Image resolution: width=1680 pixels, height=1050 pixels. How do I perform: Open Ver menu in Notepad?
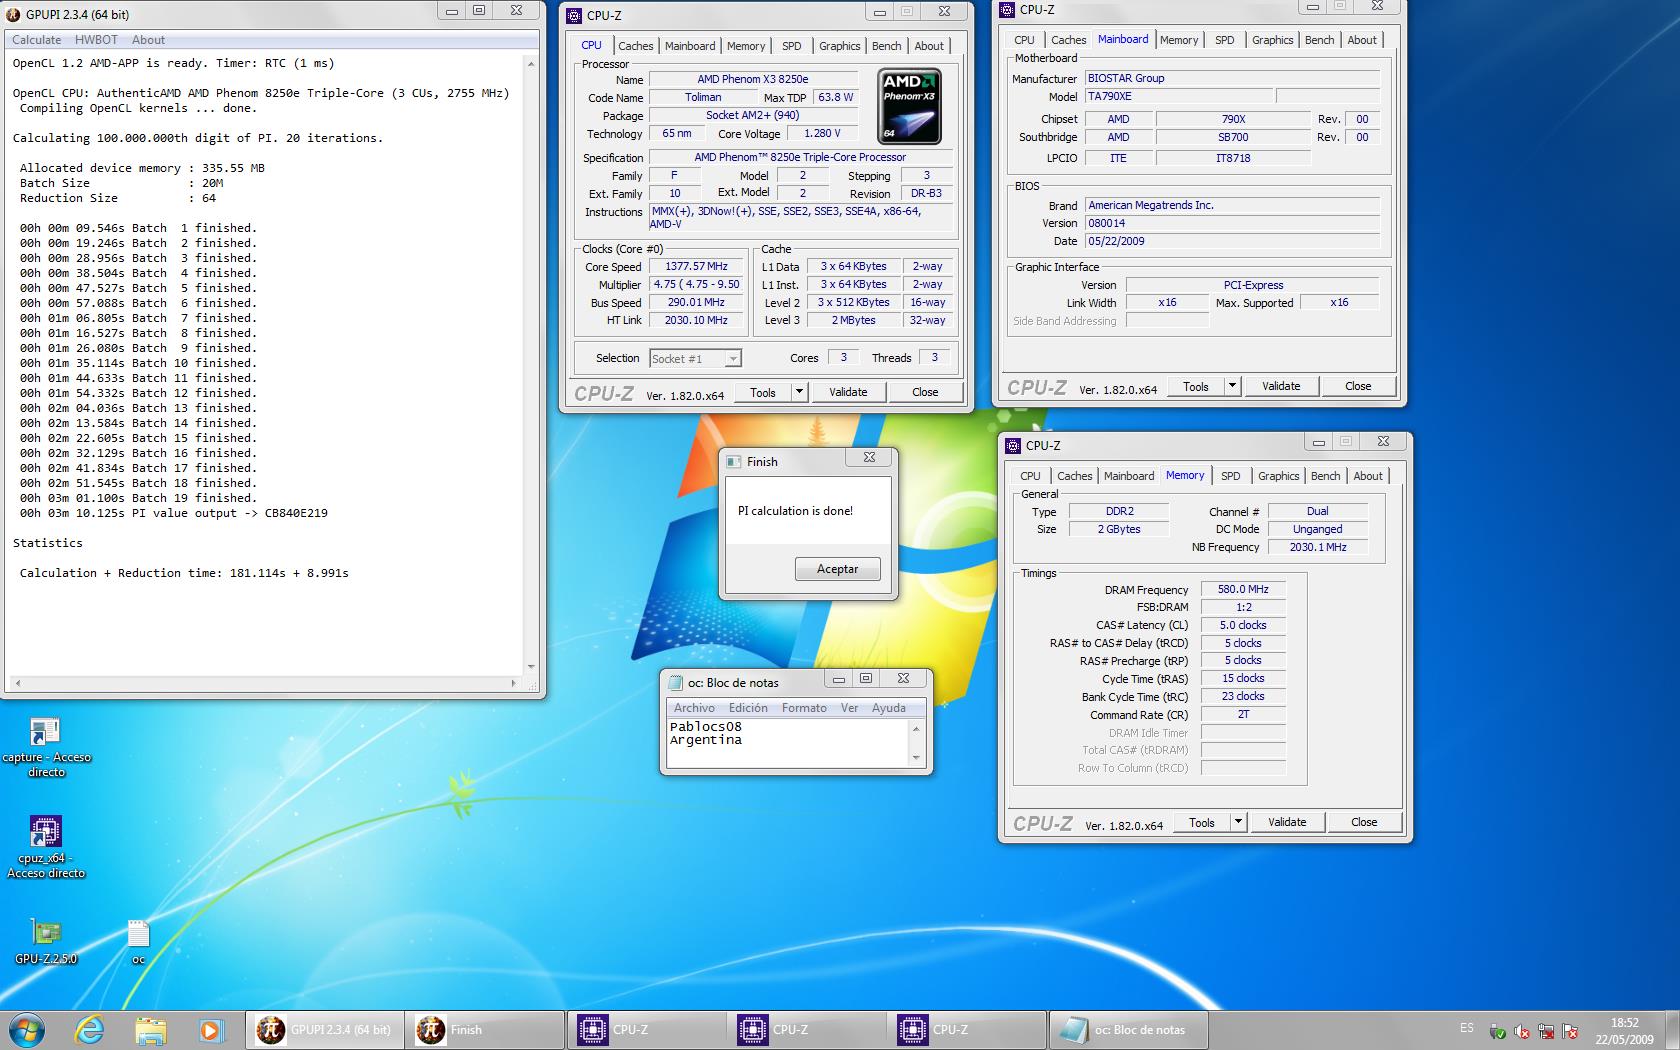pyautogui.click(x=849, y=708)
